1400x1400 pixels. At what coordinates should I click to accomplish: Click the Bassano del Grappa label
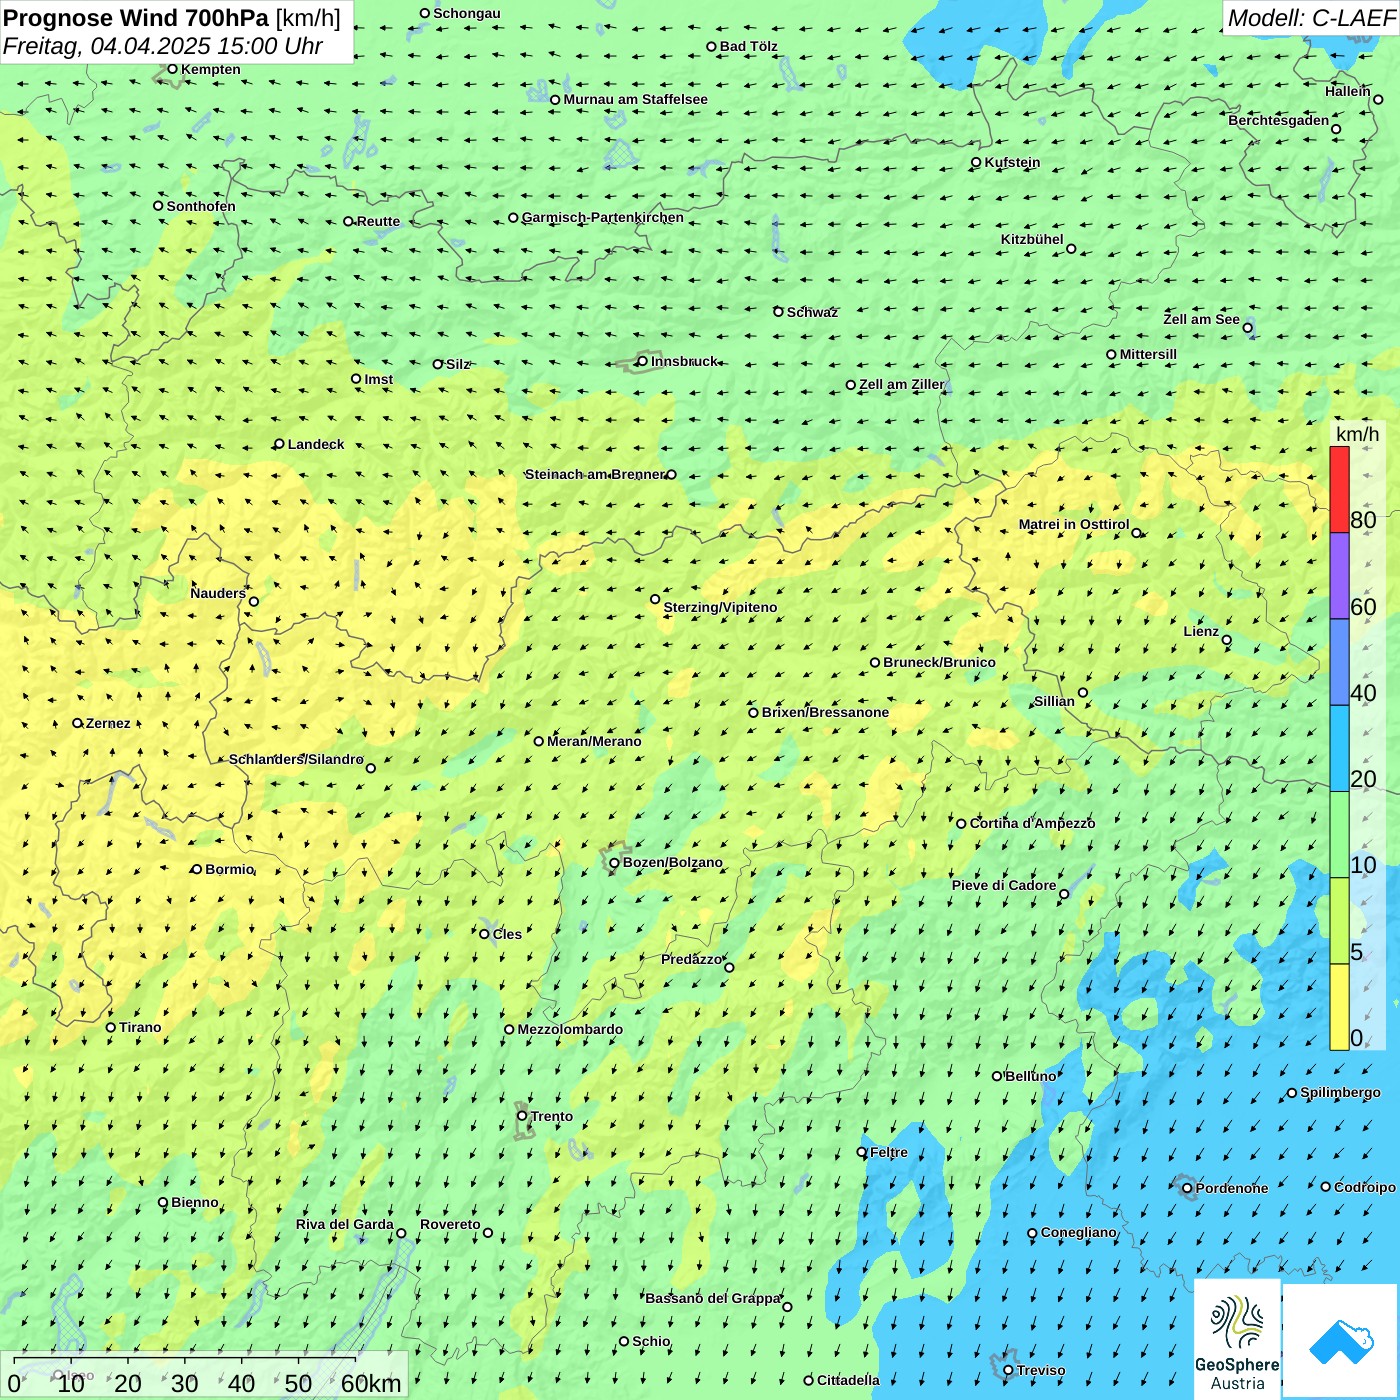tap(713, 1298)
